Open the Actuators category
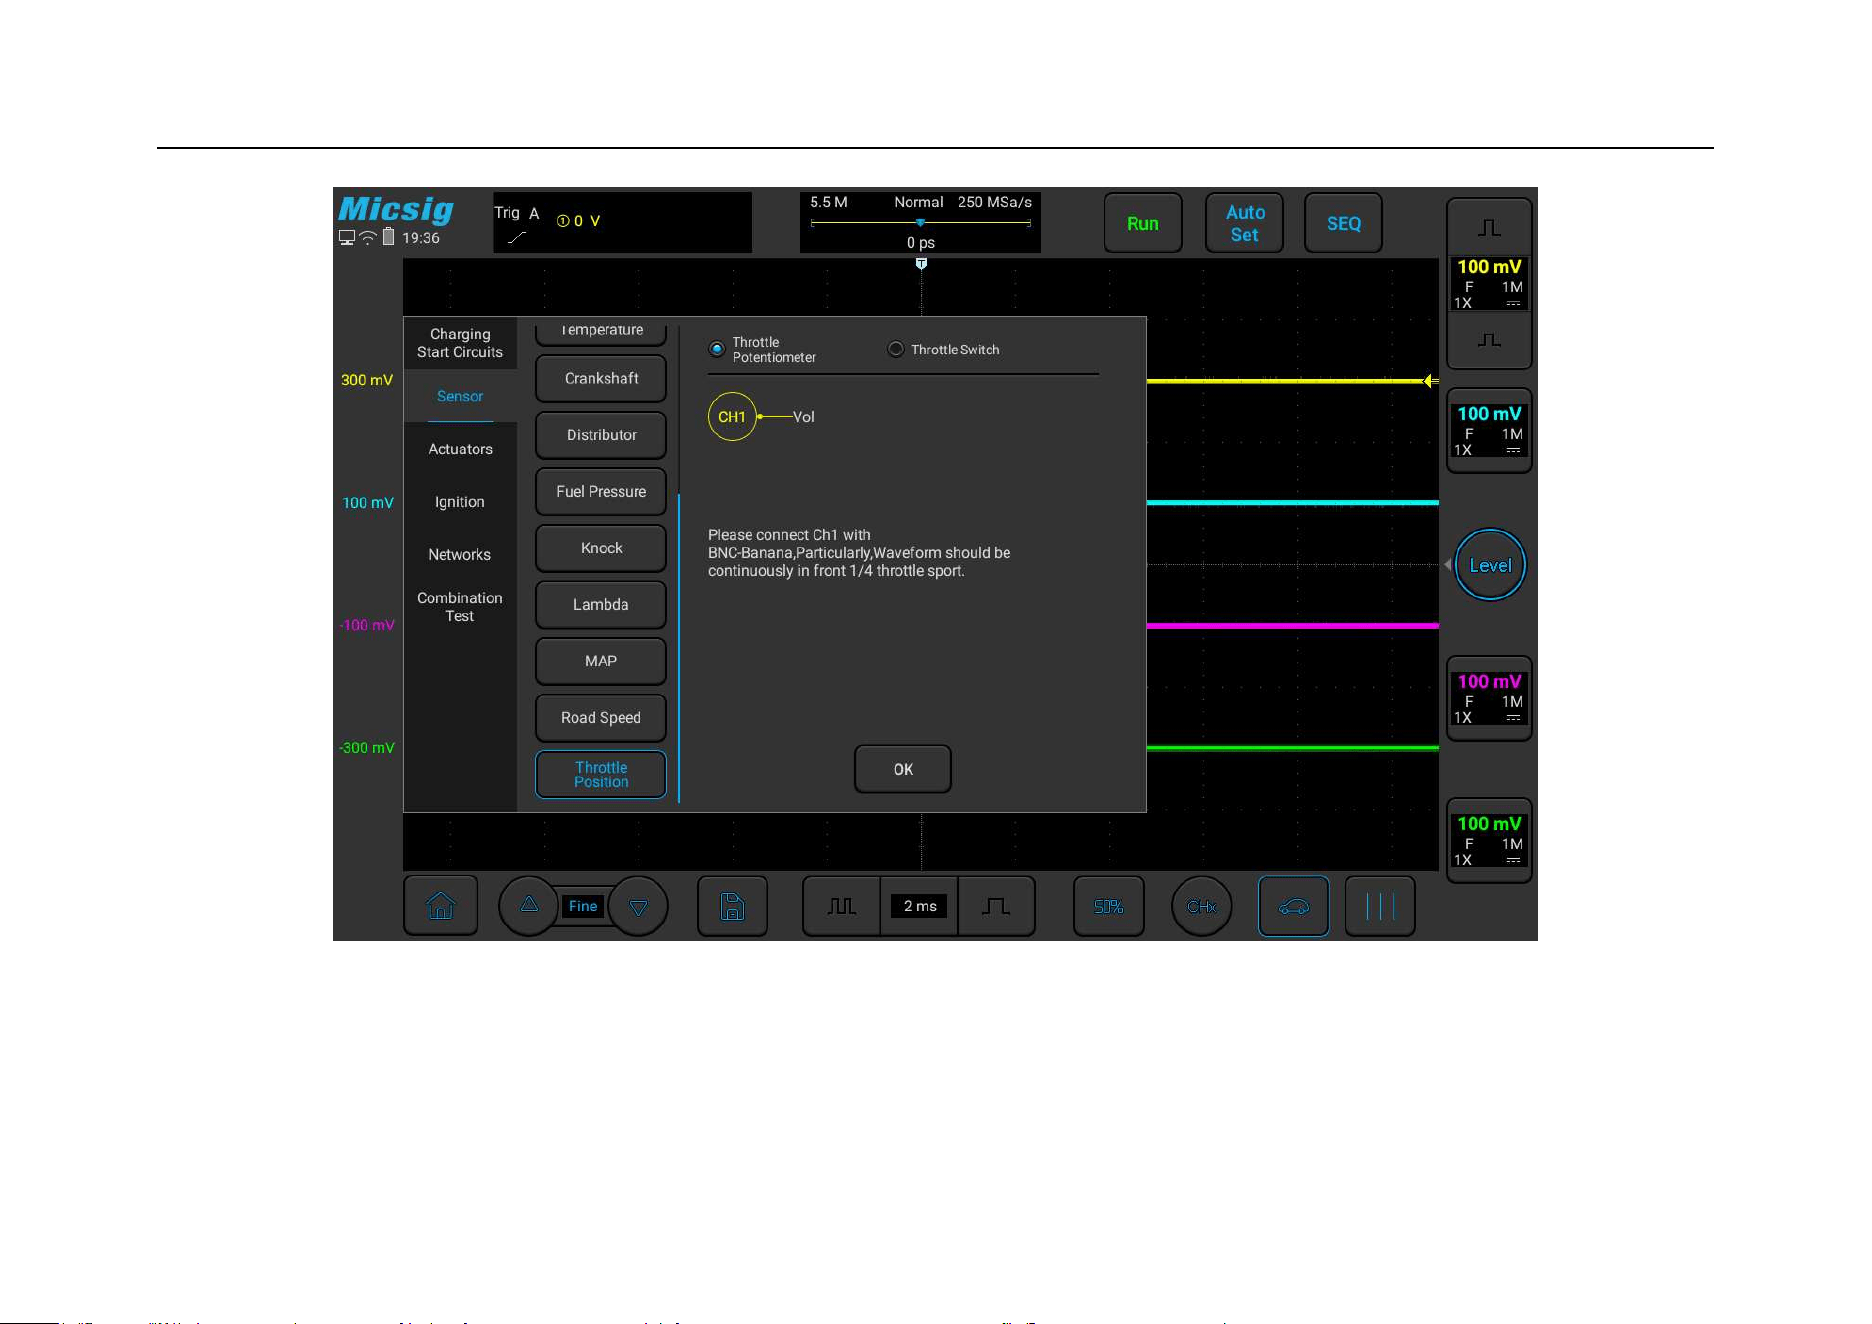 click(460, 449)
